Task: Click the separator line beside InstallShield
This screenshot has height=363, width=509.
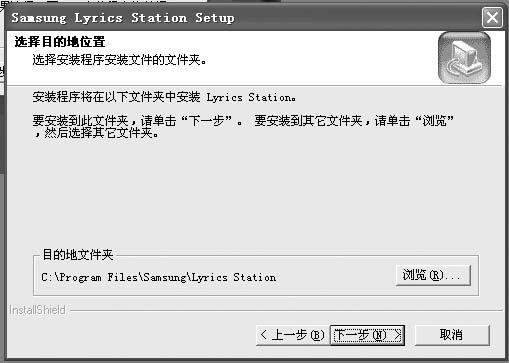Action: pyautogui.click(x=286, y=311)
